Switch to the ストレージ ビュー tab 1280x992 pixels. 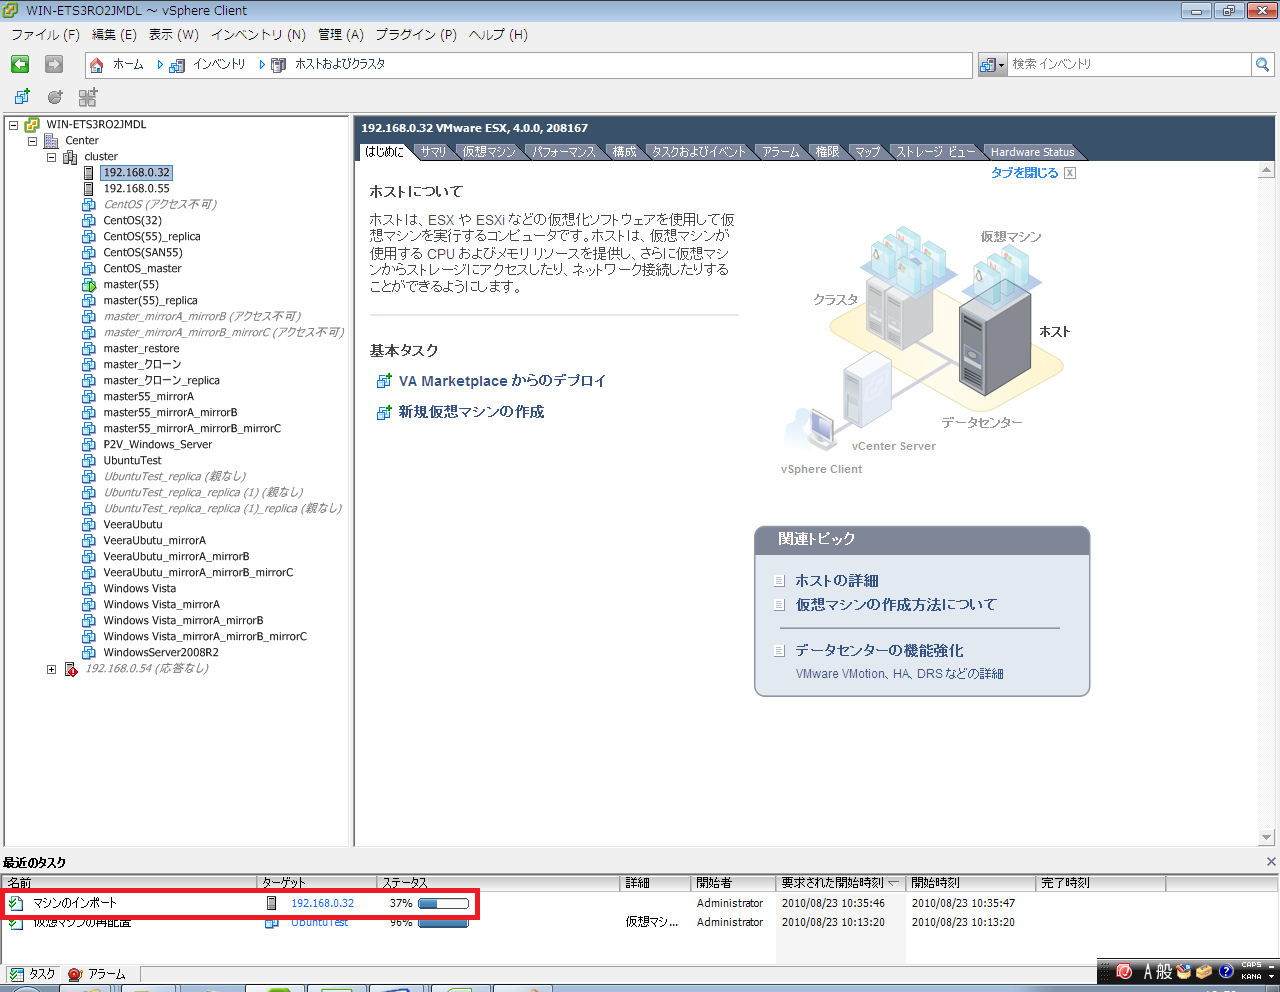[x=935, y=152]
